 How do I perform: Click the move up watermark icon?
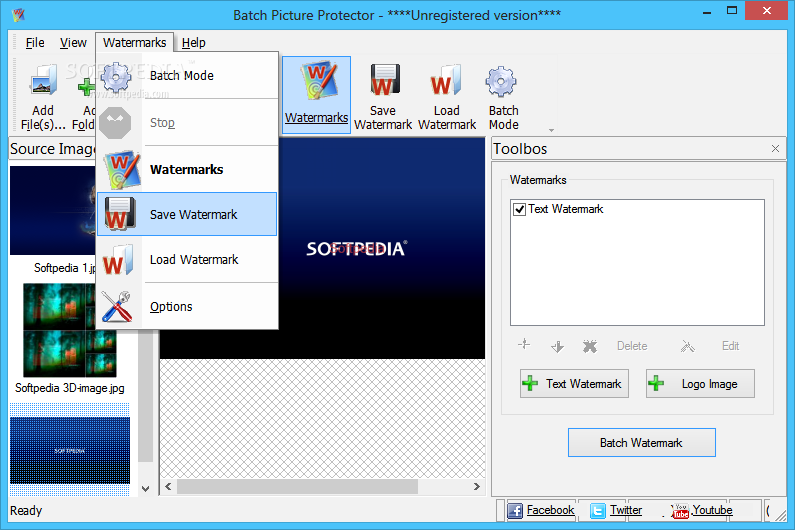(x=524, y=345)
